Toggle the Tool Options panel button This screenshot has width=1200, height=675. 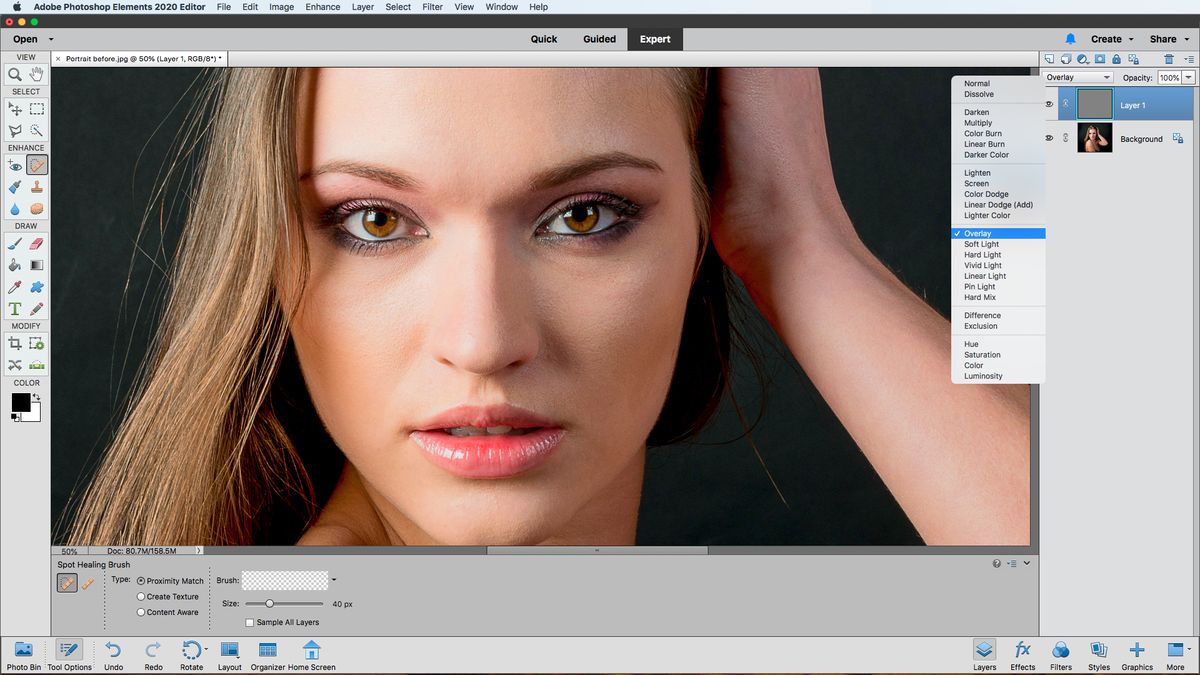pos(69,655)
